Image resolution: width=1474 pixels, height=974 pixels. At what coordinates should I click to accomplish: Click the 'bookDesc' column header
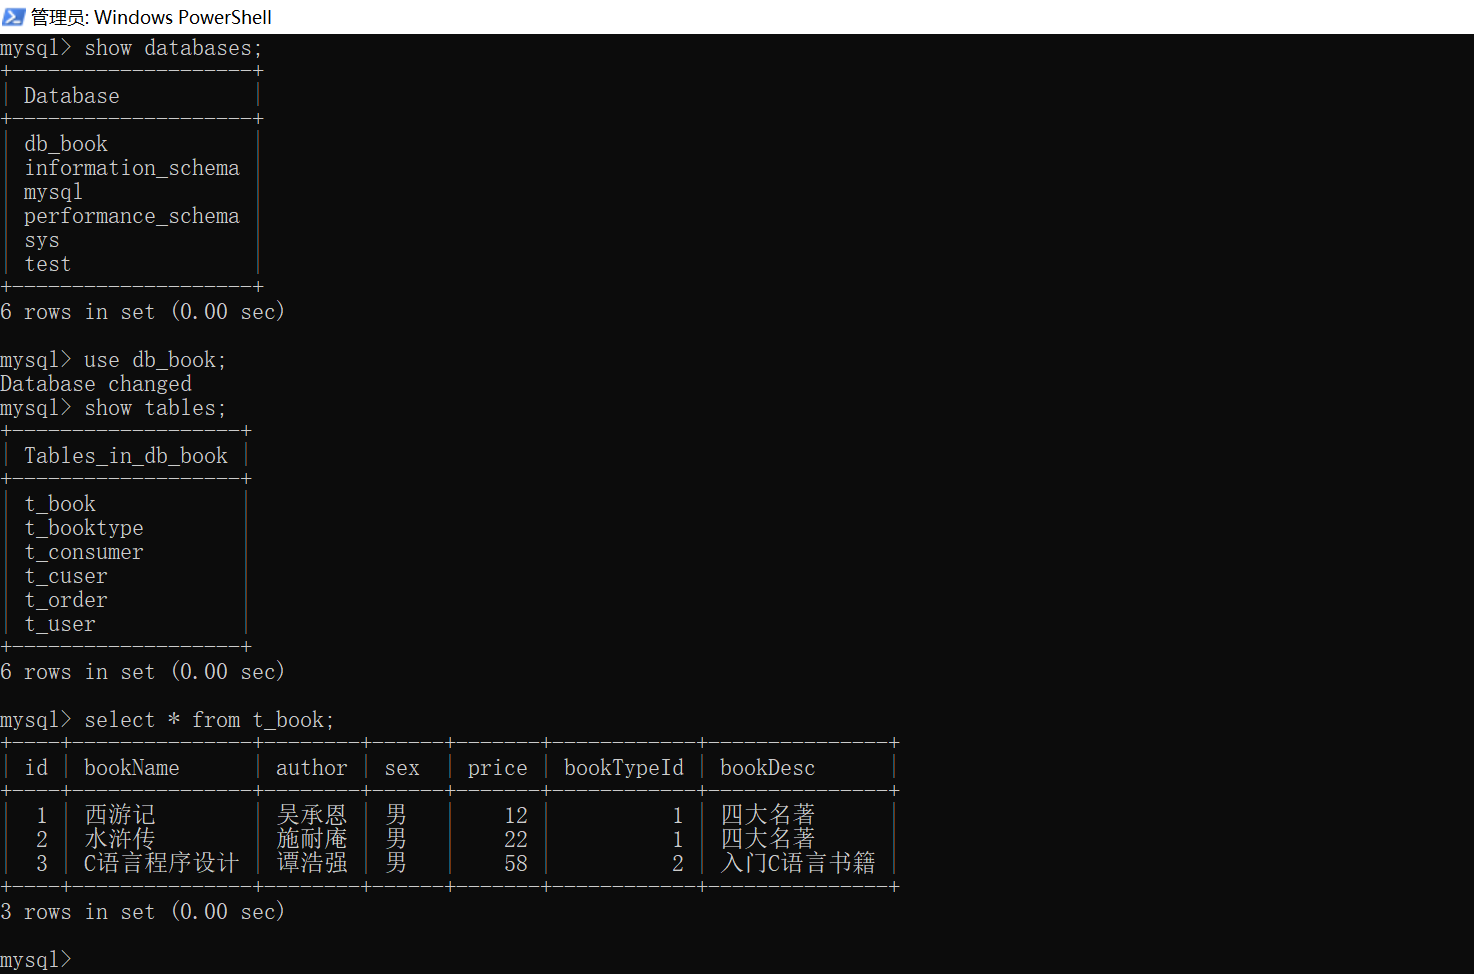tap(768, 768)
